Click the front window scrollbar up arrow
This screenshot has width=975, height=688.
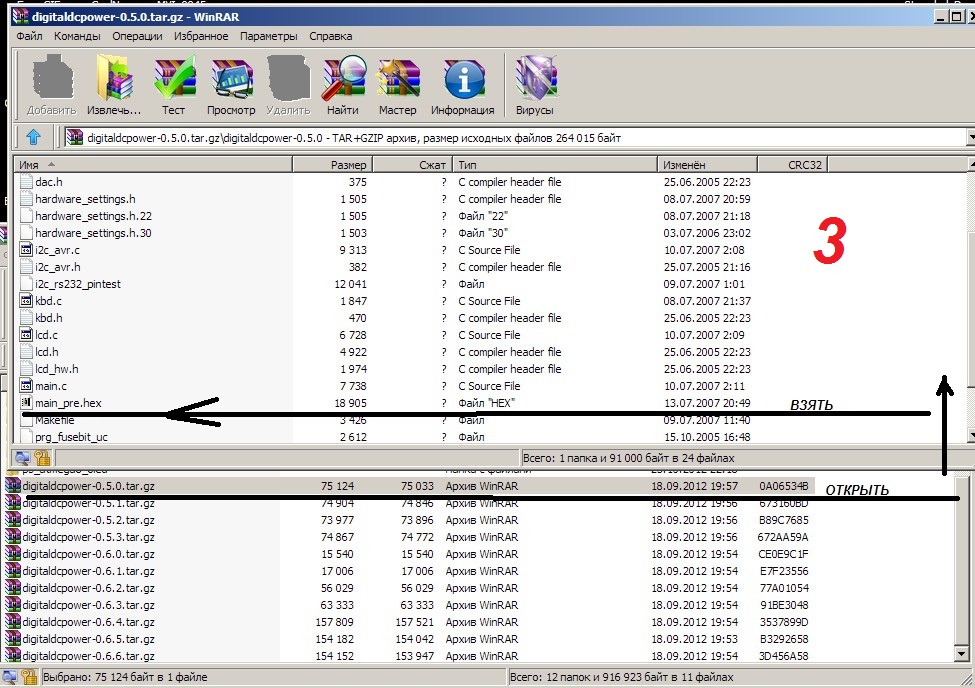click(971, 164)
